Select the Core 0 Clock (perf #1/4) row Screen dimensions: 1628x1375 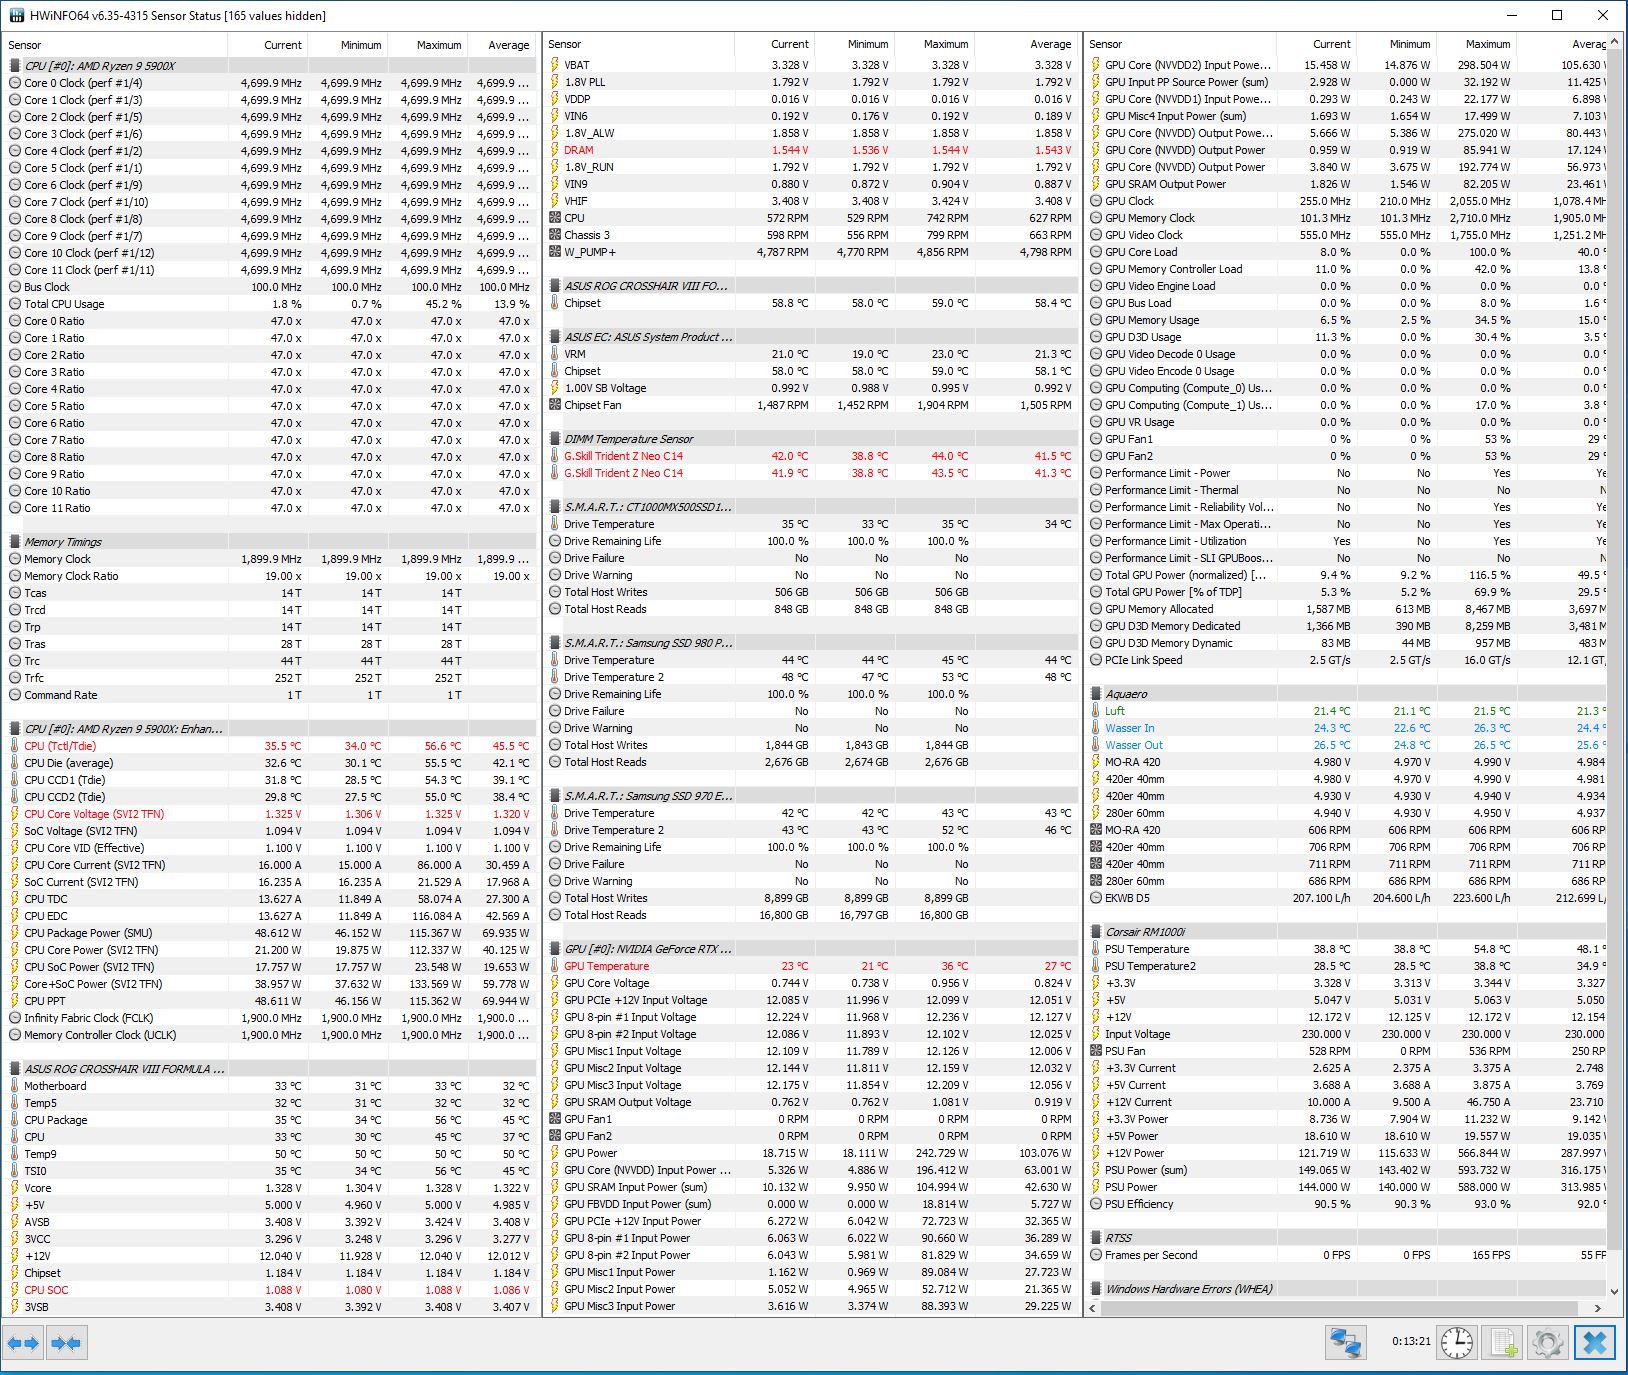tap(270, 83)
